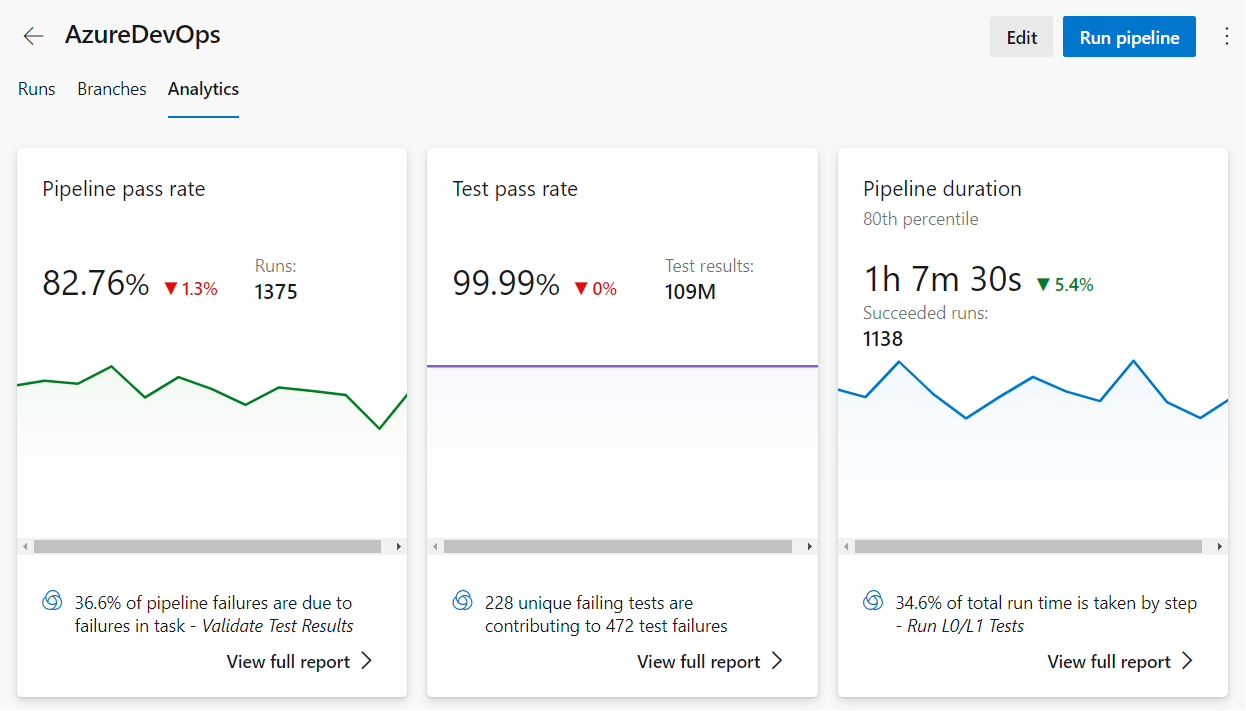This screenshot has height=711, width=1246.
Task: Click the Edit button
Action: [x=1021, y=35]
